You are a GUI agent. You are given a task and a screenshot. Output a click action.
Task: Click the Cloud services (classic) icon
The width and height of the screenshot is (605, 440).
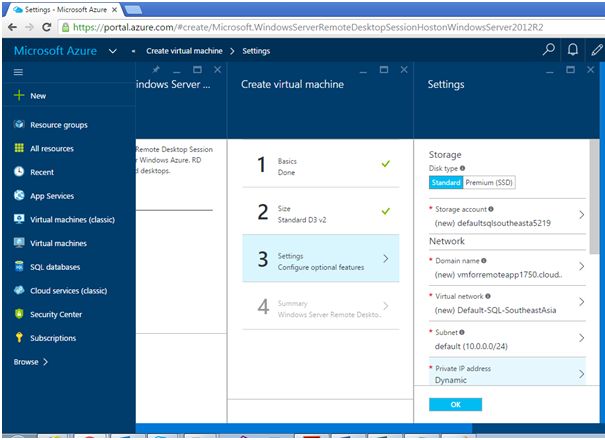[19, 290]
